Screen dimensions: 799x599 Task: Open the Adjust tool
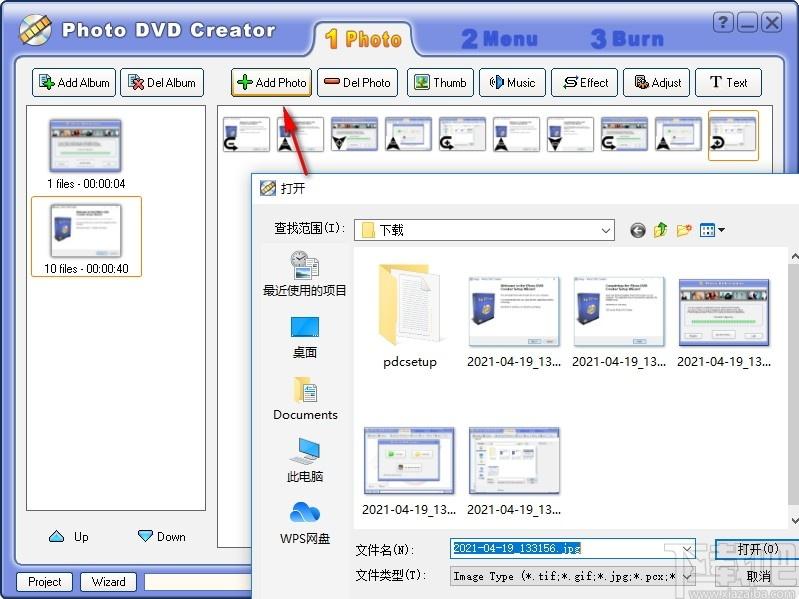tap(656, 83)
